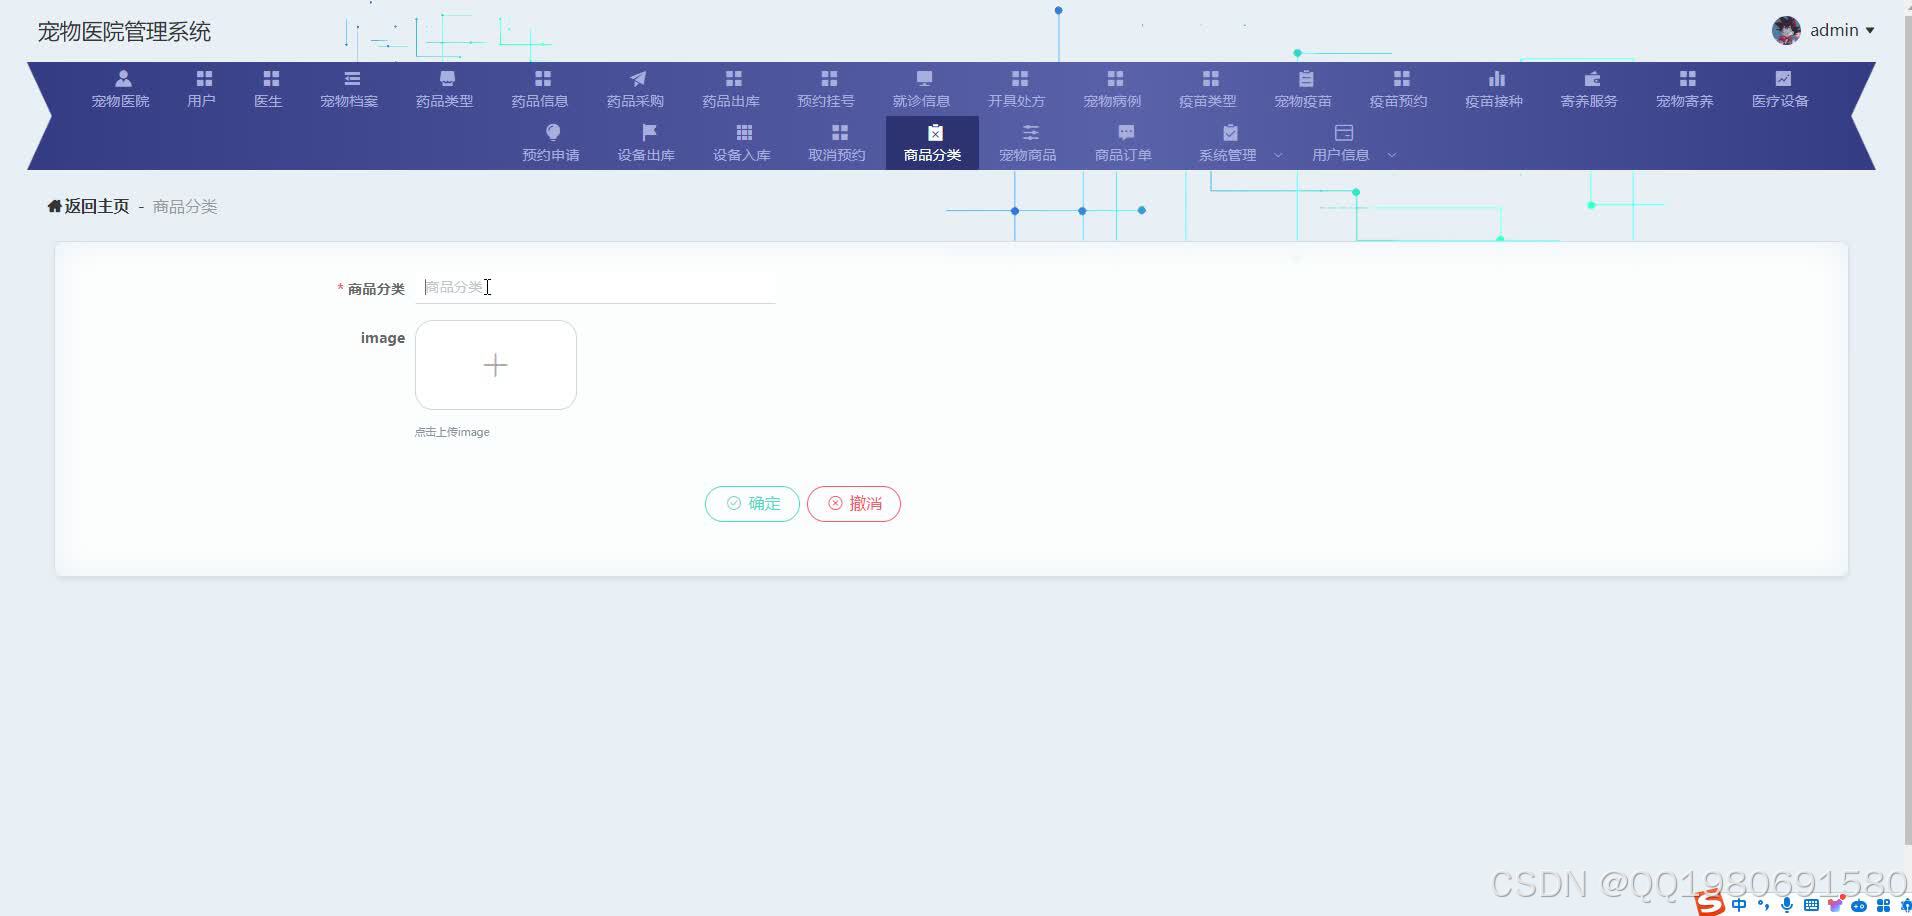Image resolution: width=1912 pixels, height=916 pixels.
Task: Go to the 预约挂号 menu
Action: pos(826,89)
